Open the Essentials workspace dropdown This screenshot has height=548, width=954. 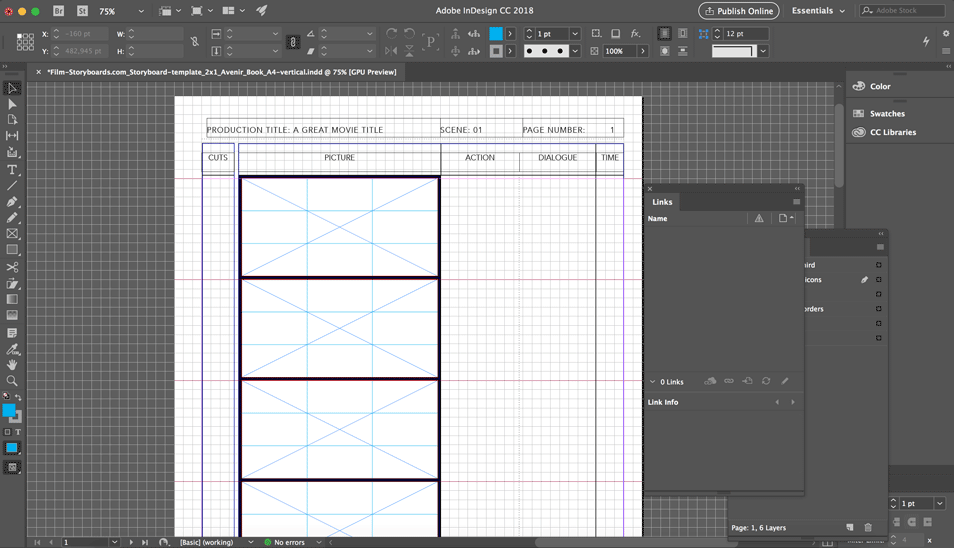(x=818, y=11)
